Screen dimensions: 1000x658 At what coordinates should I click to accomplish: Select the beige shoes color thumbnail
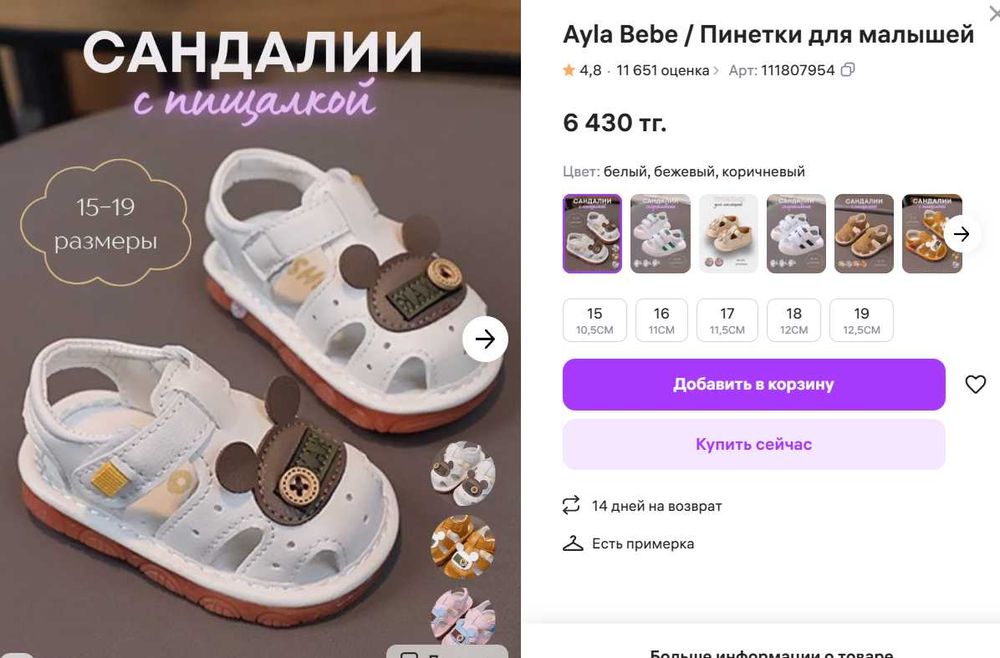[728, 234]
